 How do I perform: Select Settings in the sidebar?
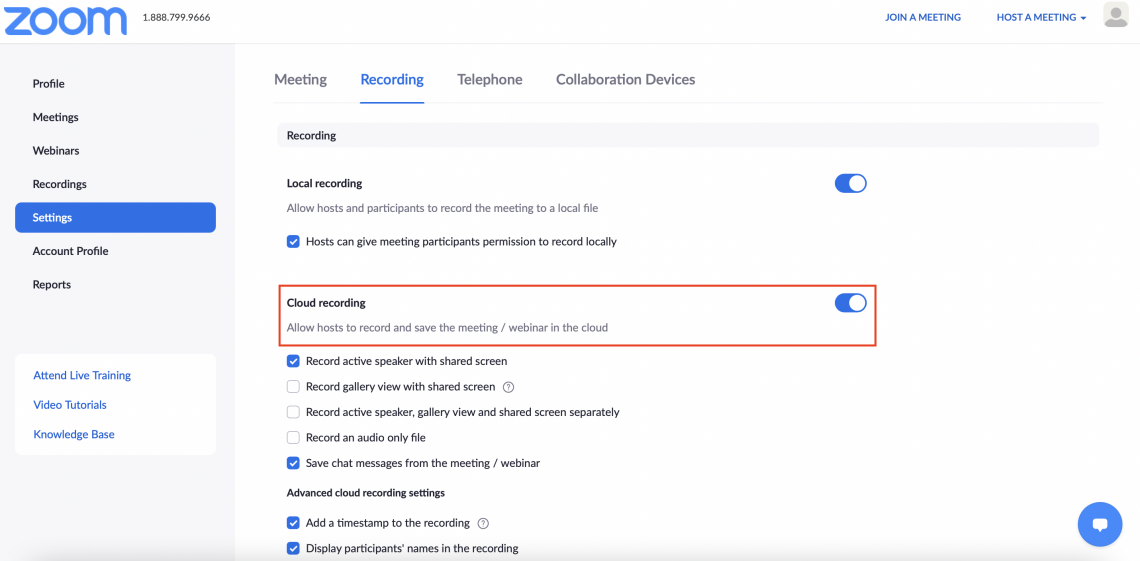(116, 217)
